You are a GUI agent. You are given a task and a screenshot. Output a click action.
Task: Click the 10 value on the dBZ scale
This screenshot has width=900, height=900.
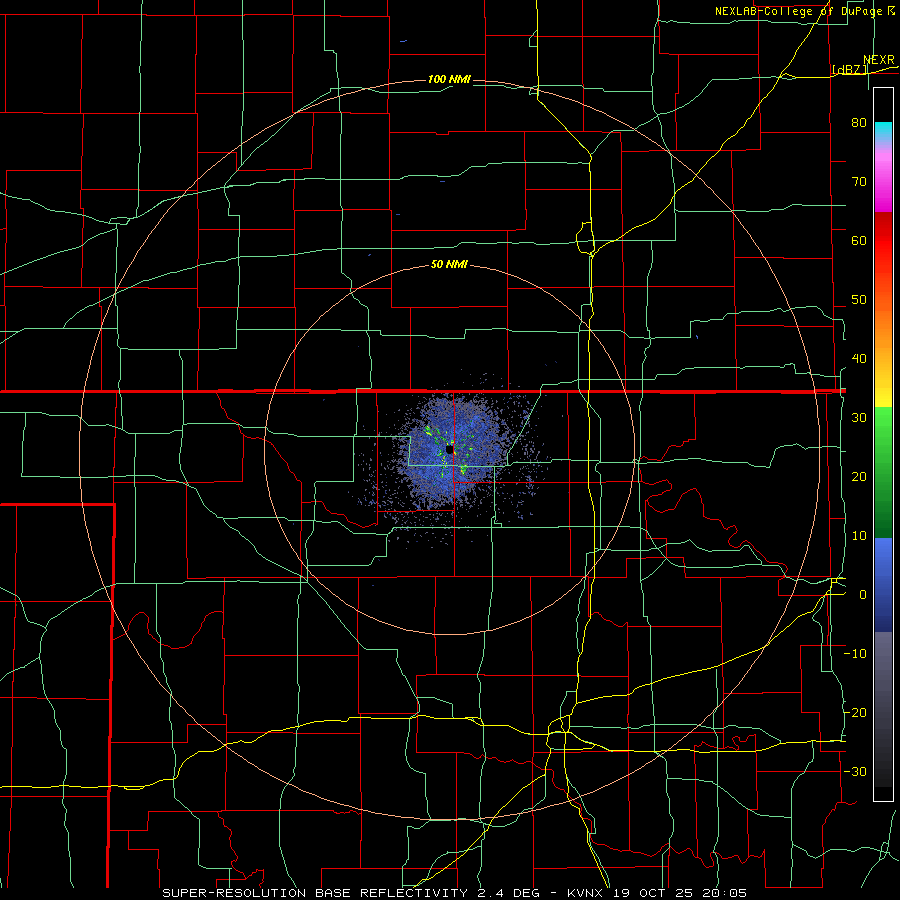[x=859, y=536]
